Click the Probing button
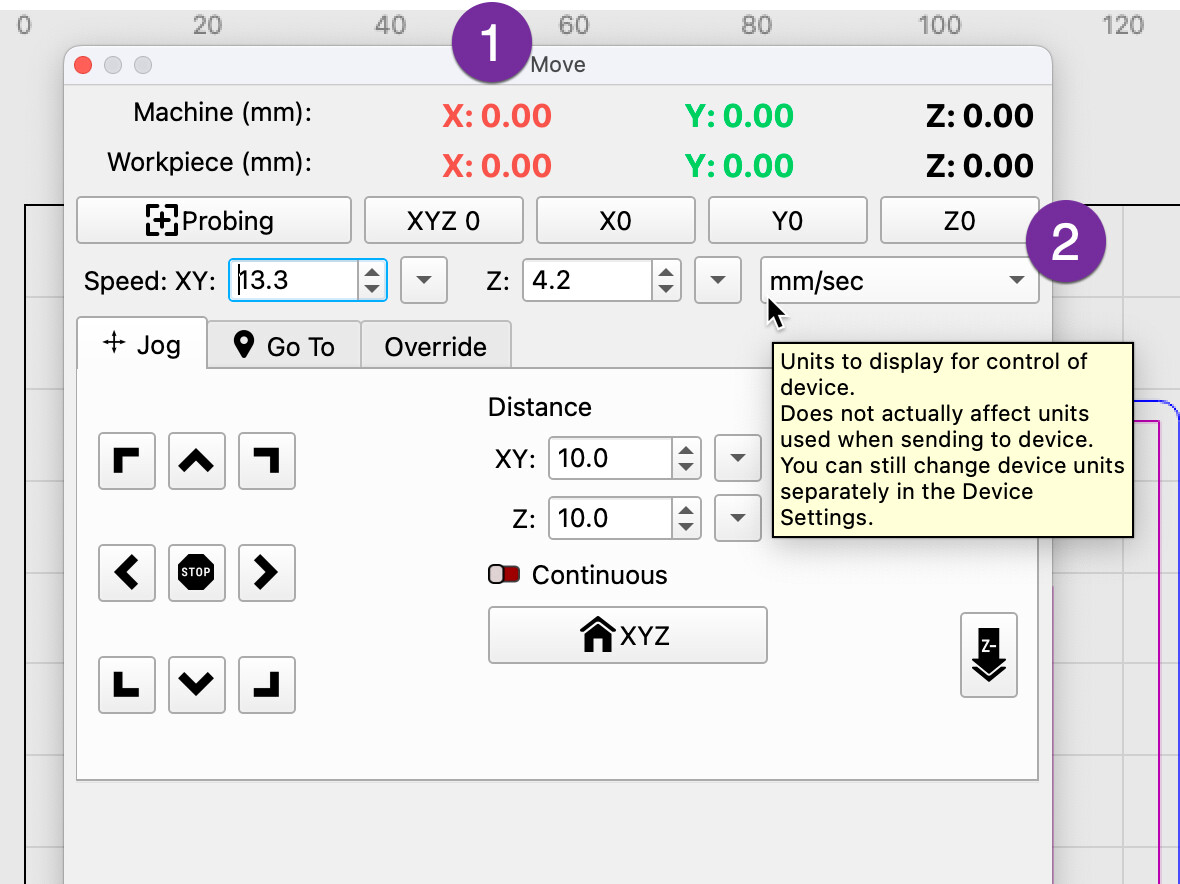 (x=214, y=221)
